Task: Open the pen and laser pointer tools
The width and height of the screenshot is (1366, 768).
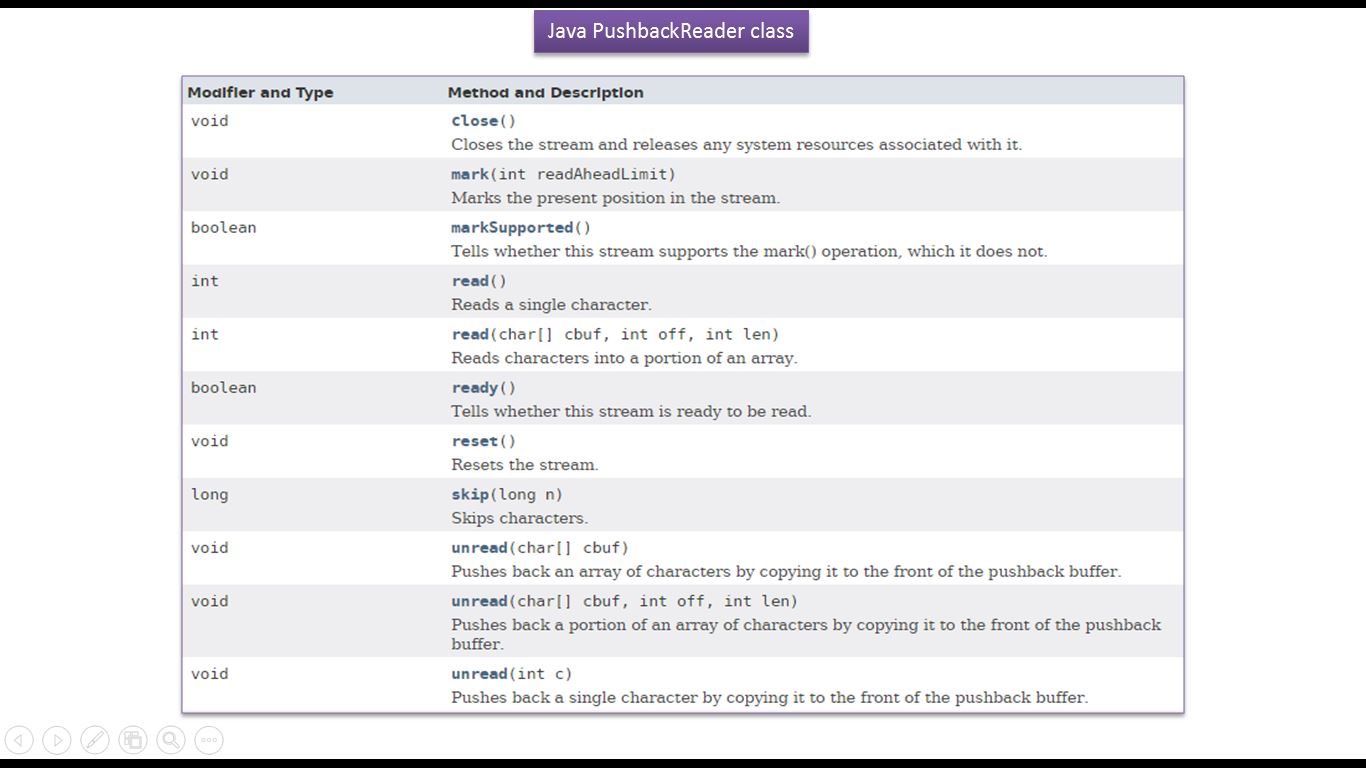Action: click(x=95, y=740)
